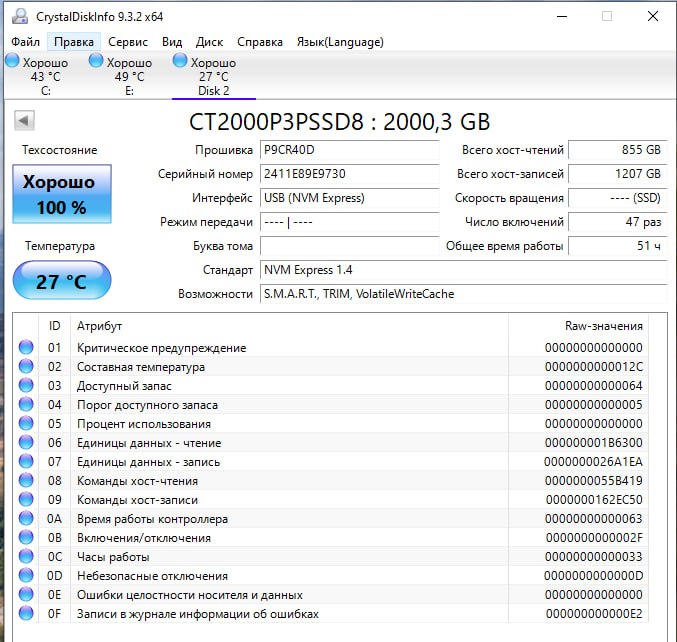Click the rotation rate value ---- (SSD)
Viewport: 677px width, 642px height.
pos(618,198)
